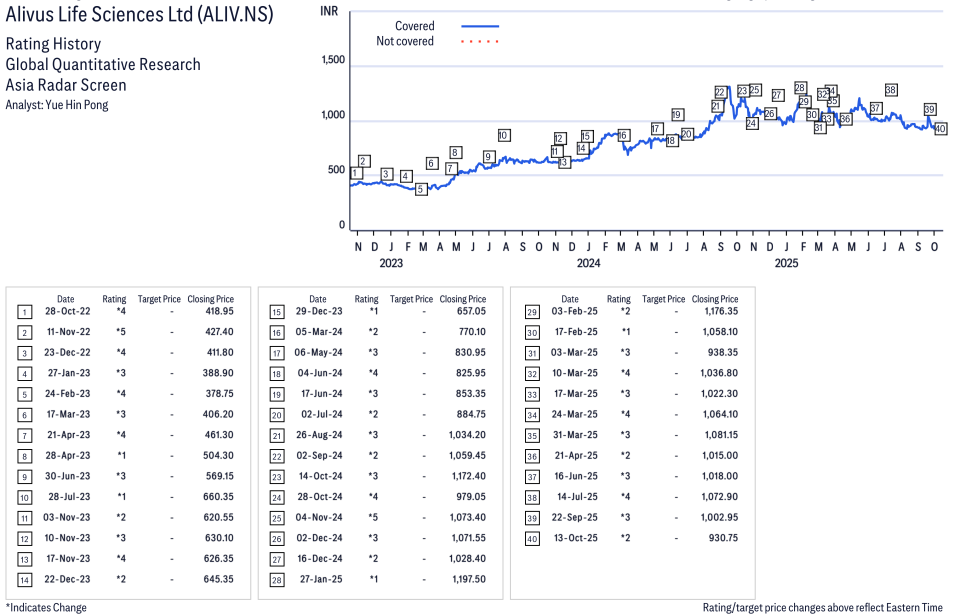Click chart marker 19 on the graph

click(677, 115)
